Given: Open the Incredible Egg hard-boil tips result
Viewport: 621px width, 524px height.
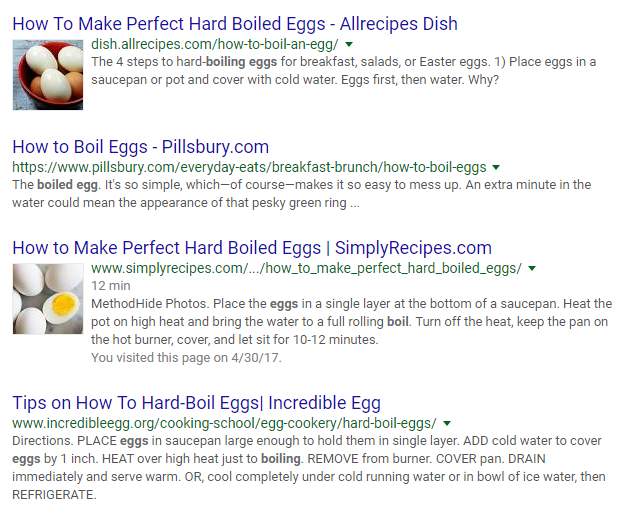Looking at the screenshot, I should click(x=196, y=403).
